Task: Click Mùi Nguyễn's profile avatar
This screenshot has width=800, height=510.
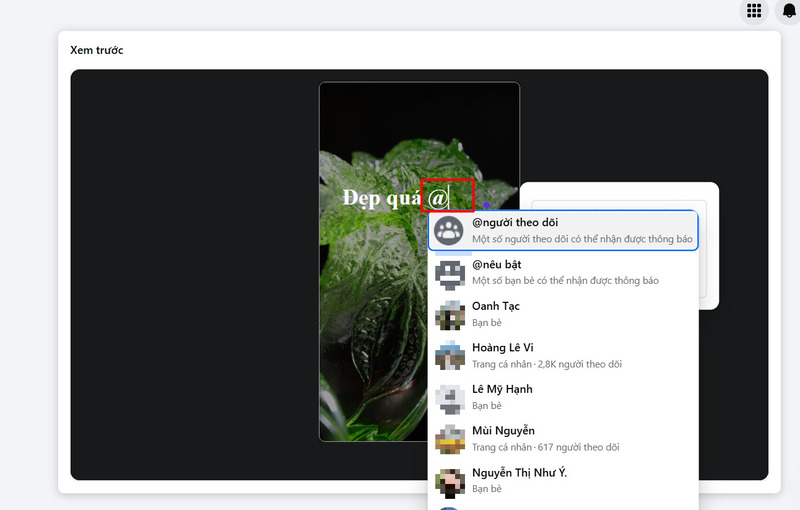Action: tap(450, 439)
